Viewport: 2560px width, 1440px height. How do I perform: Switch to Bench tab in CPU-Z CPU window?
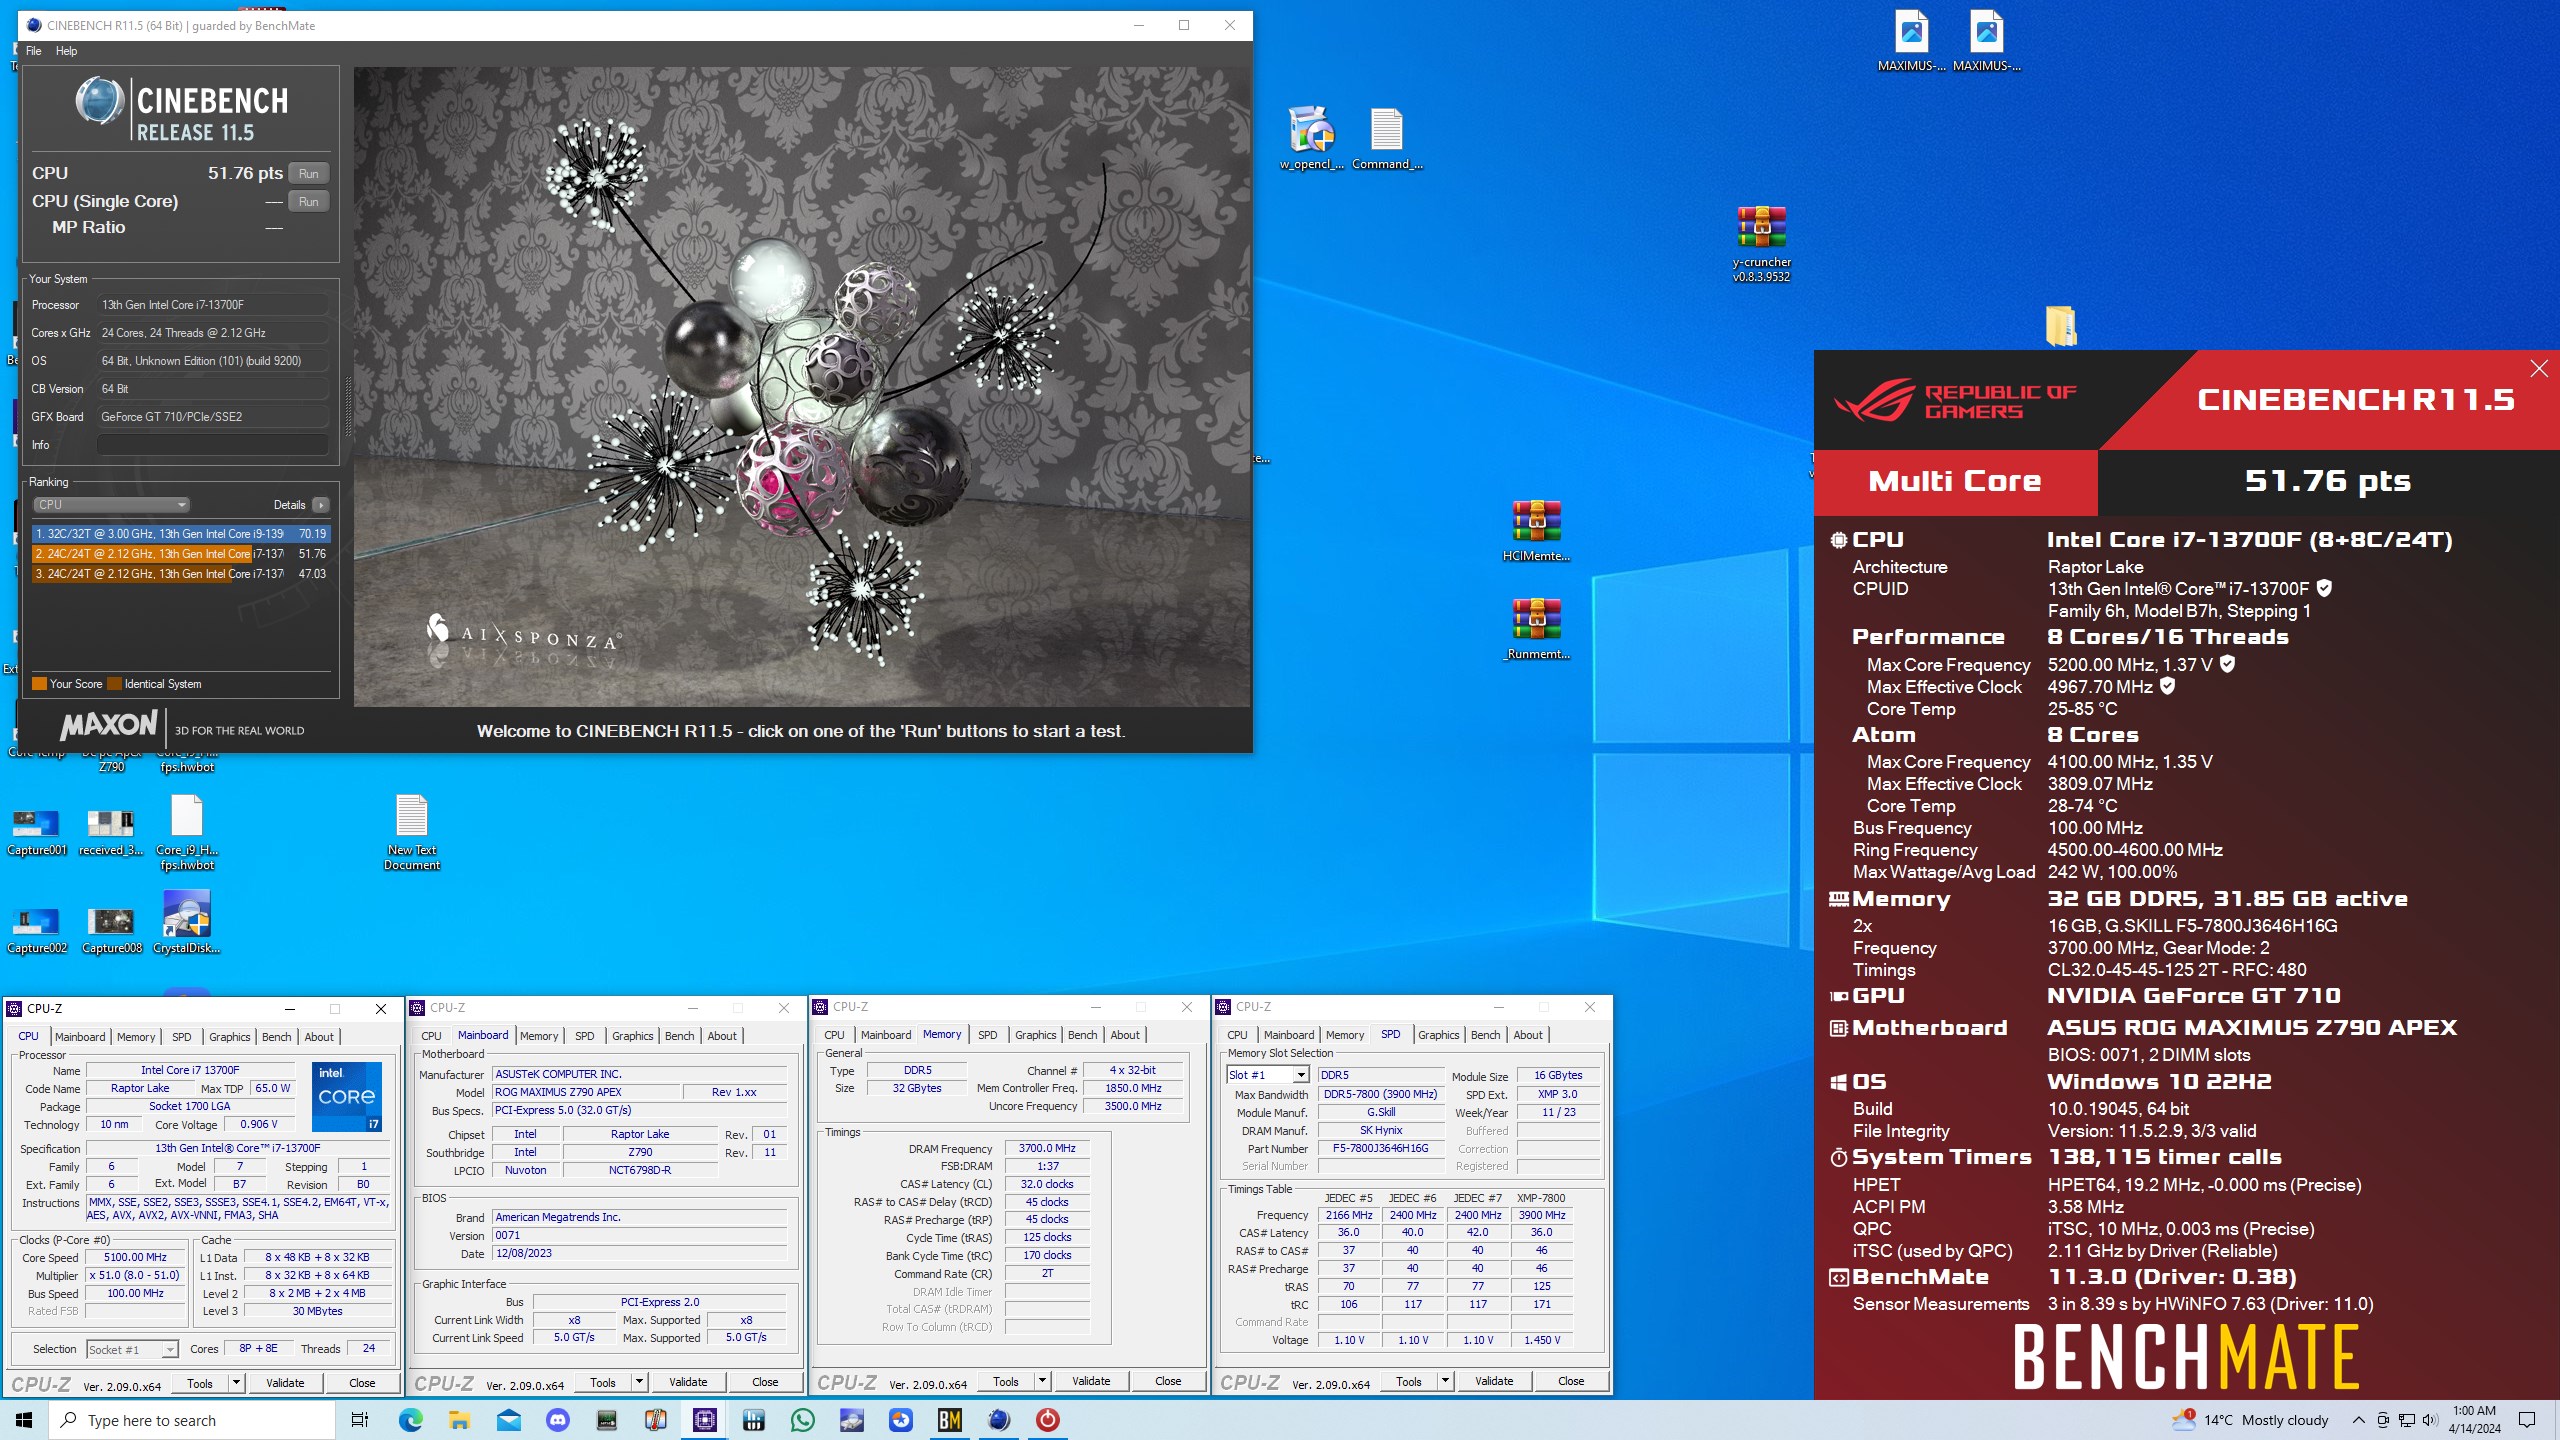tap(276, 1037)
